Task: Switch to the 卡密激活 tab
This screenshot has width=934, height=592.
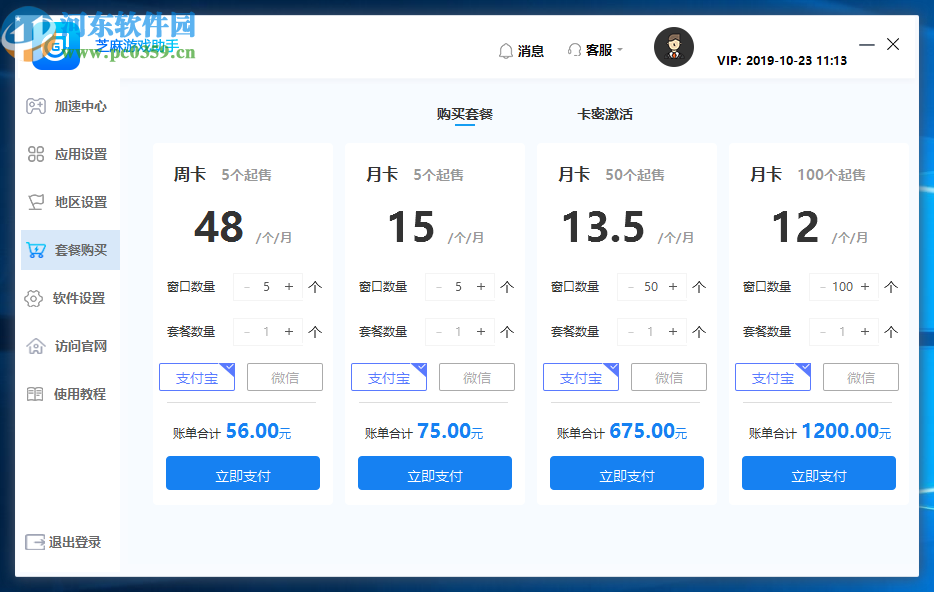Action: (x=605, y=114)
